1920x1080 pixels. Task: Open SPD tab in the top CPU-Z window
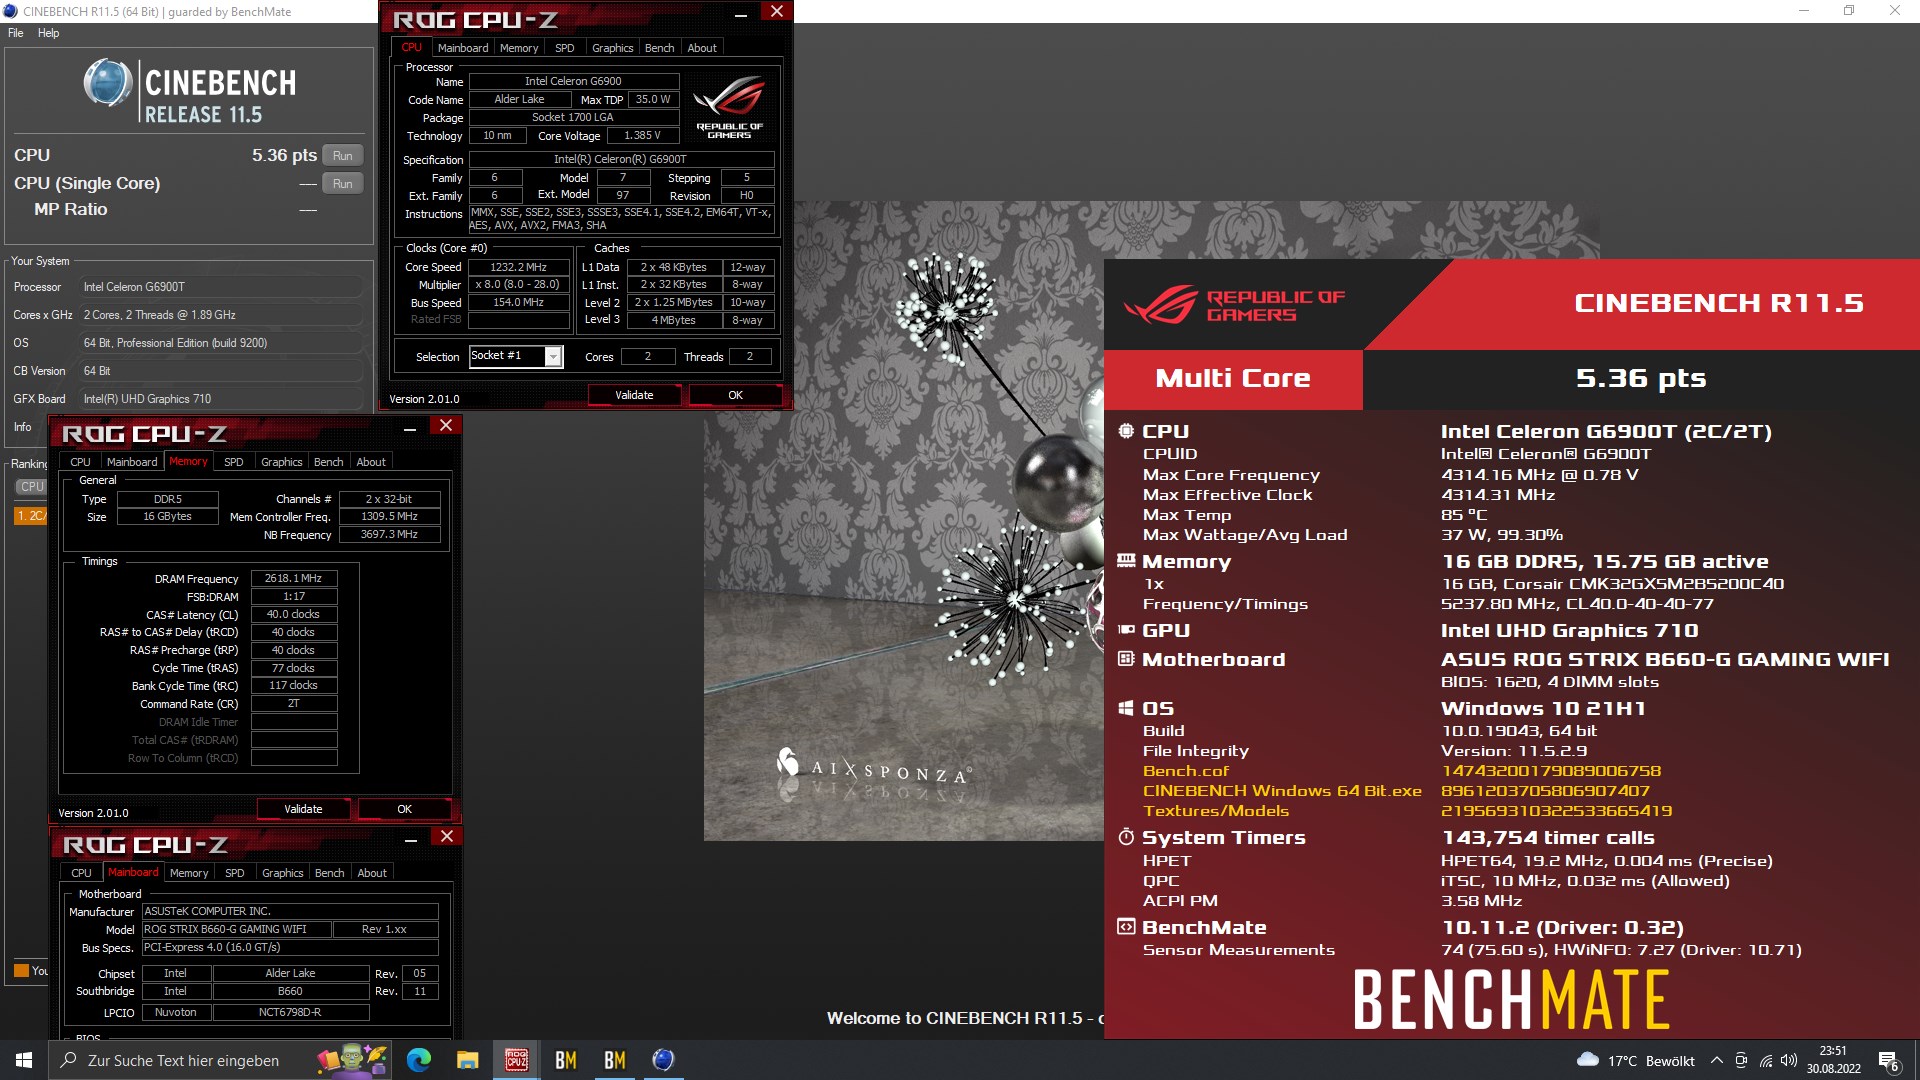565,48
